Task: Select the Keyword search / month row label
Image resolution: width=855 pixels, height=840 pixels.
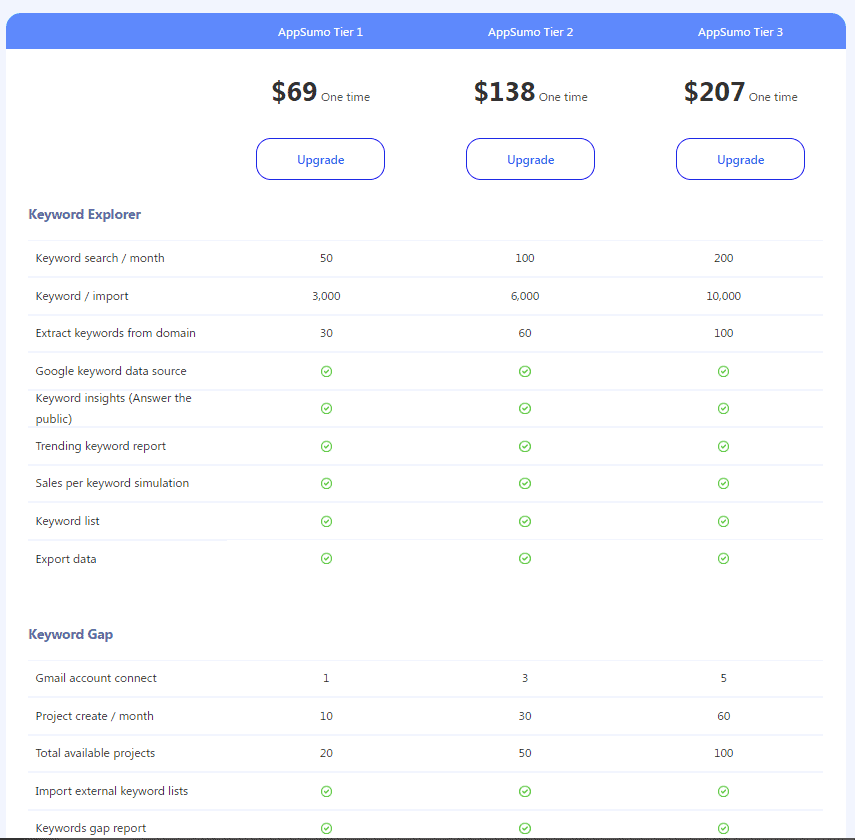Action: point(101,257)
